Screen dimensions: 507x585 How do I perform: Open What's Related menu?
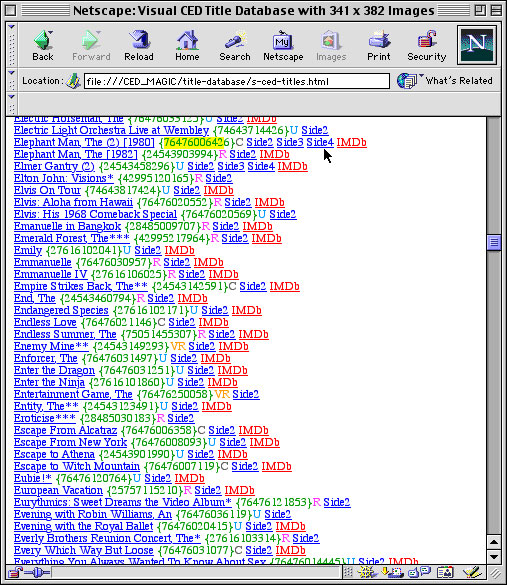click(445, 81)
